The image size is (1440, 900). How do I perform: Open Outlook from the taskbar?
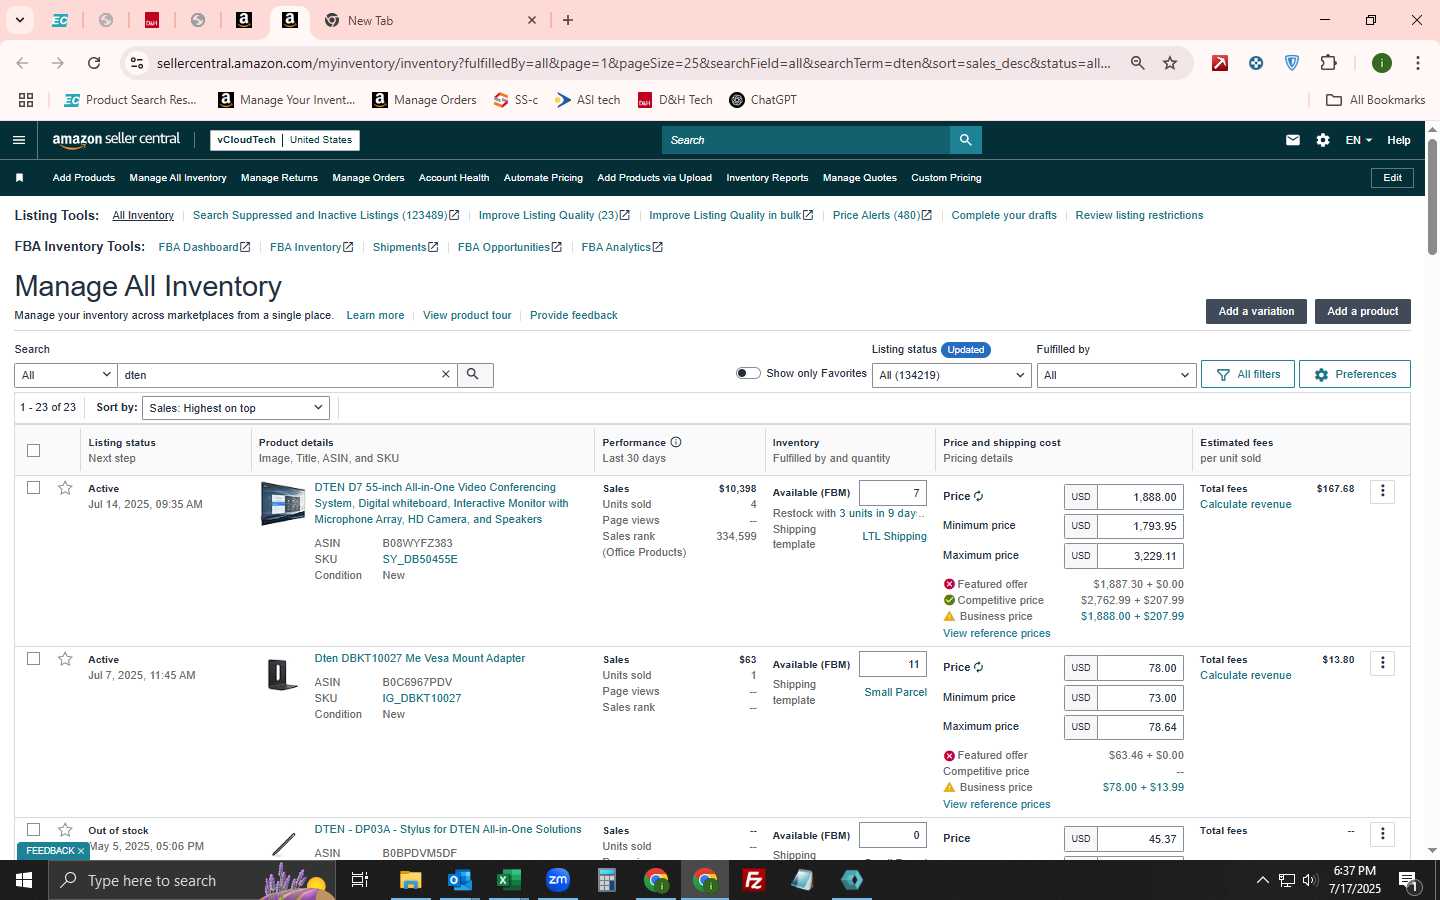(459, 880)
